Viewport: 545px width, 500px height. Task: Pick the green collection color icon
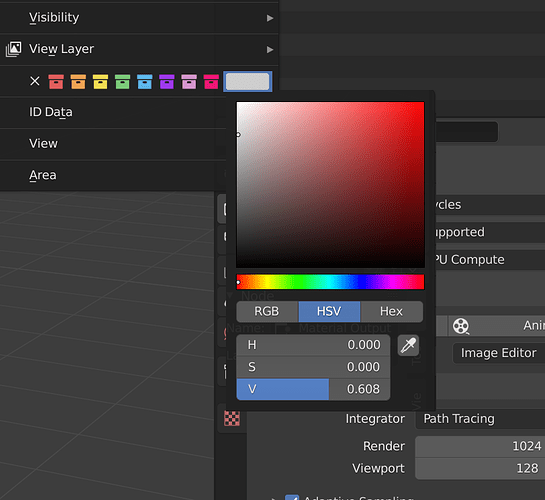pos(123,82)
